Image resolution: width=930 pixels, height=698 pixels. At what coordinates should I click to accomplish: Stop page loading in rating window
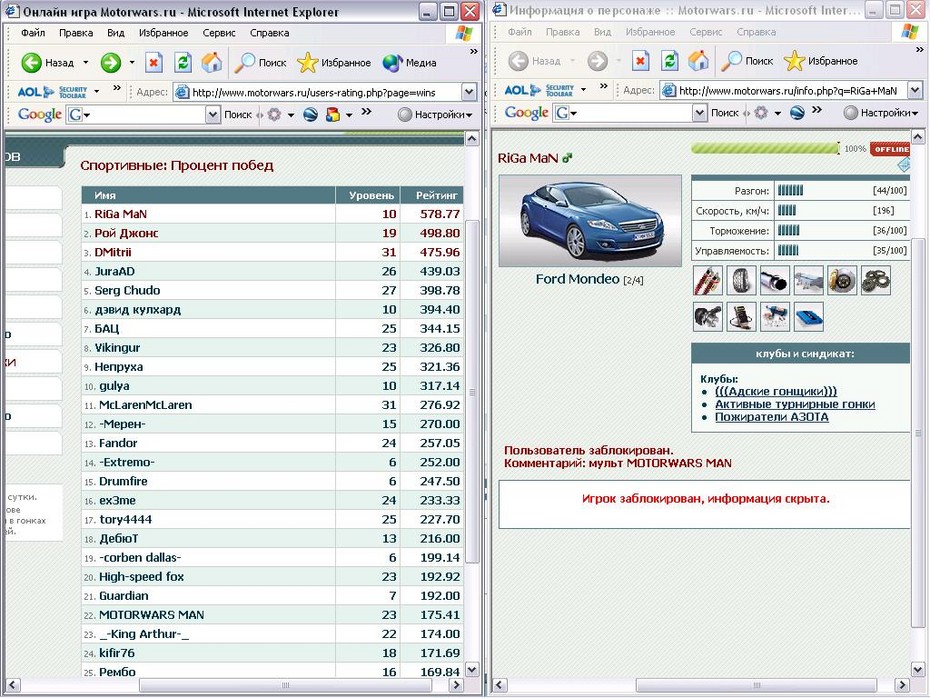pos(154,62)
